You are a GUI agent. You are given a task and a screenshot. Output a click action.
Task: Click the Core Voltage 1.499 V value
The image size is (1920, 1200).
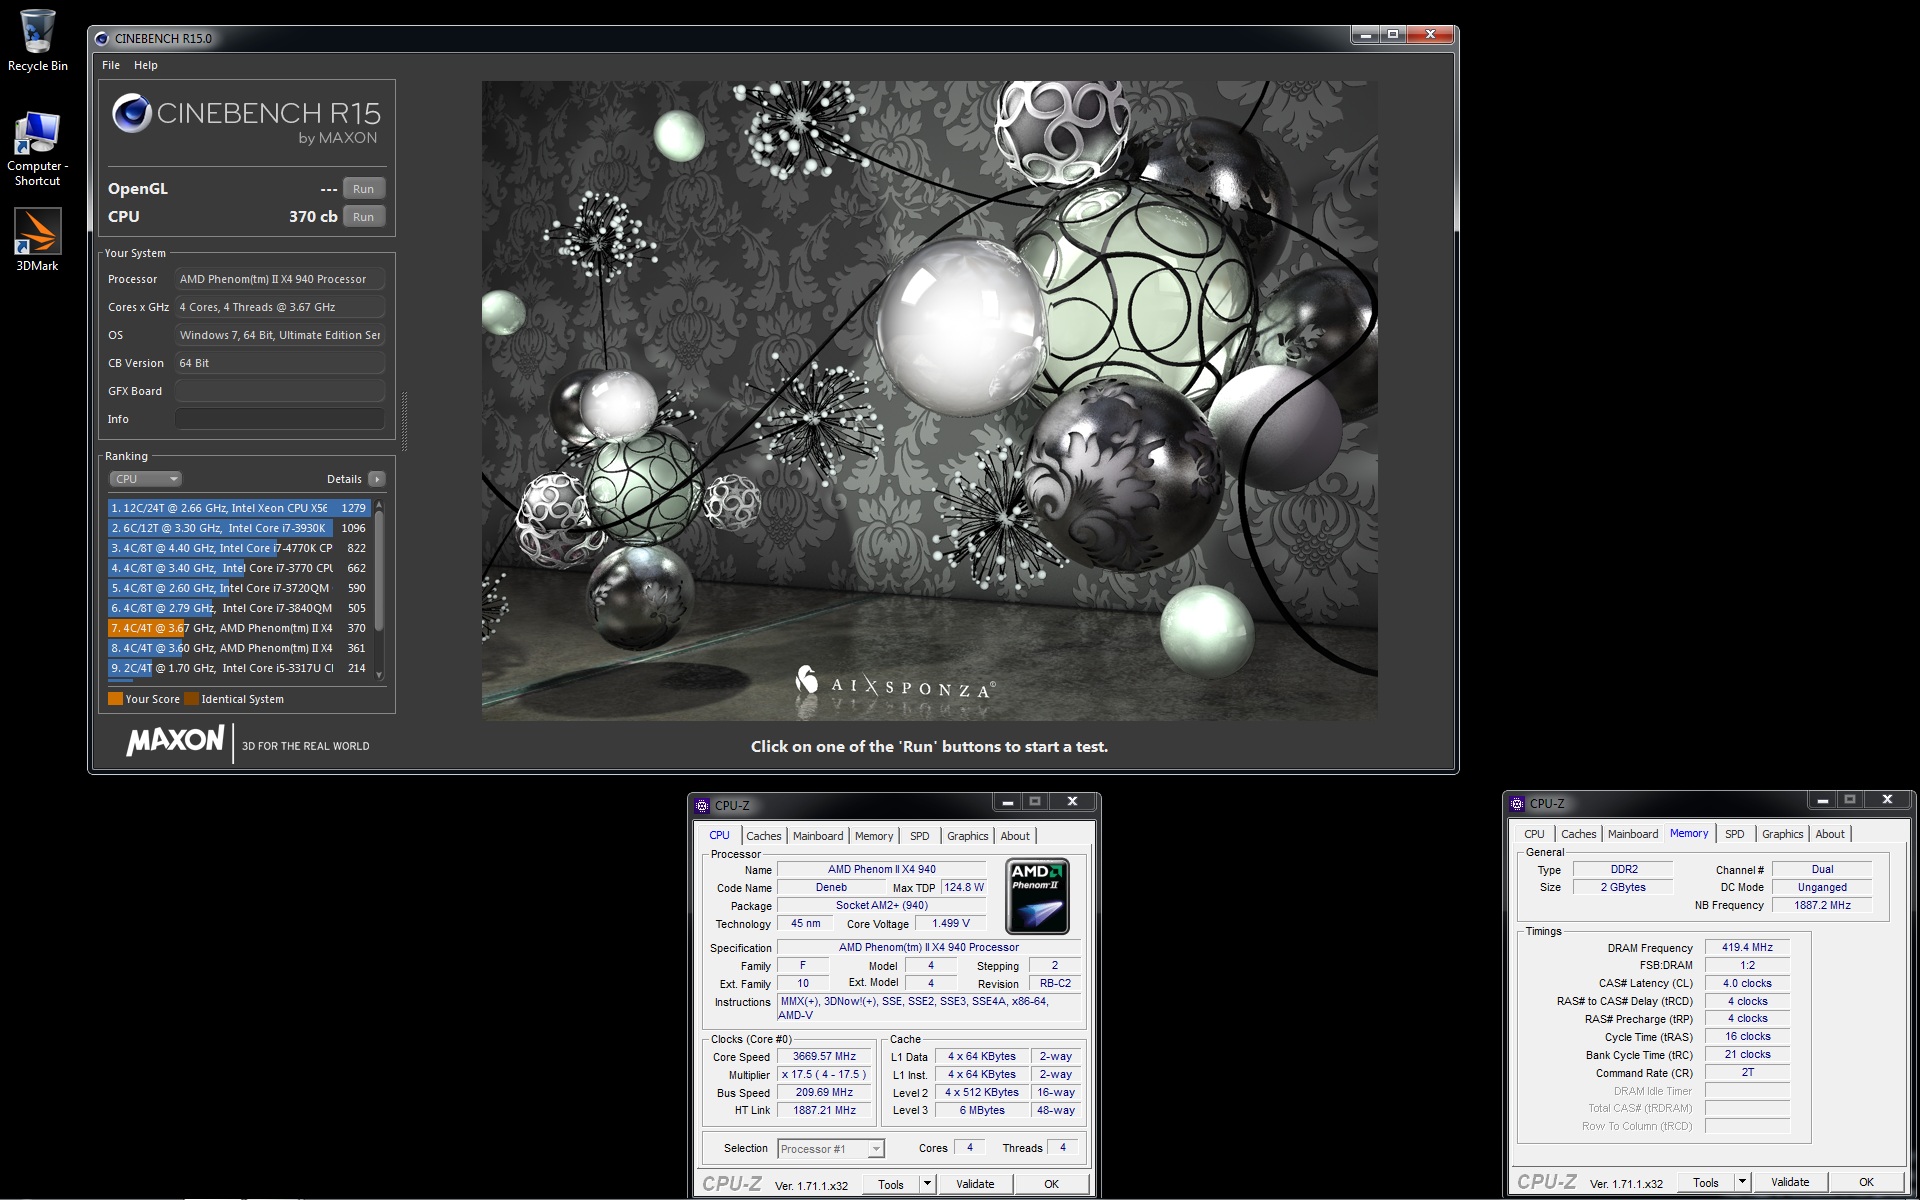(950, 924)
